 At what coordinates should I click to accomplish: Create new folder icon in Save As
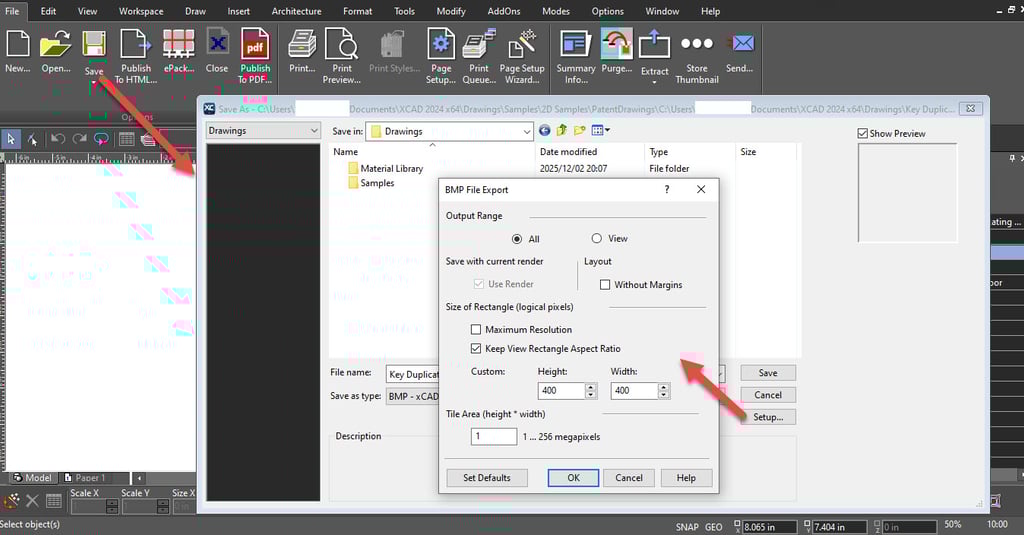pos(579,131)
